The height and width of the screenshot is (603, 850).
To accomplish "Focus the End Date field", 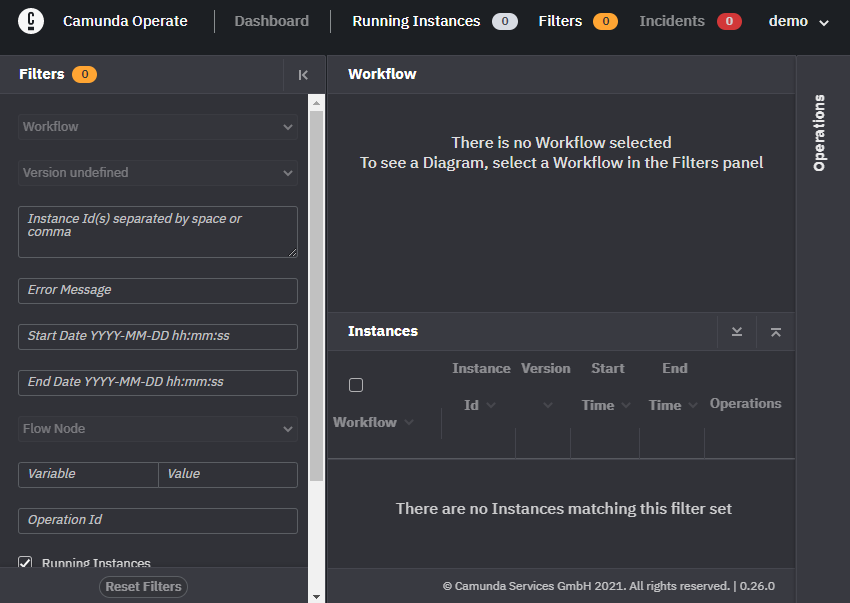I will pos(158,383).
